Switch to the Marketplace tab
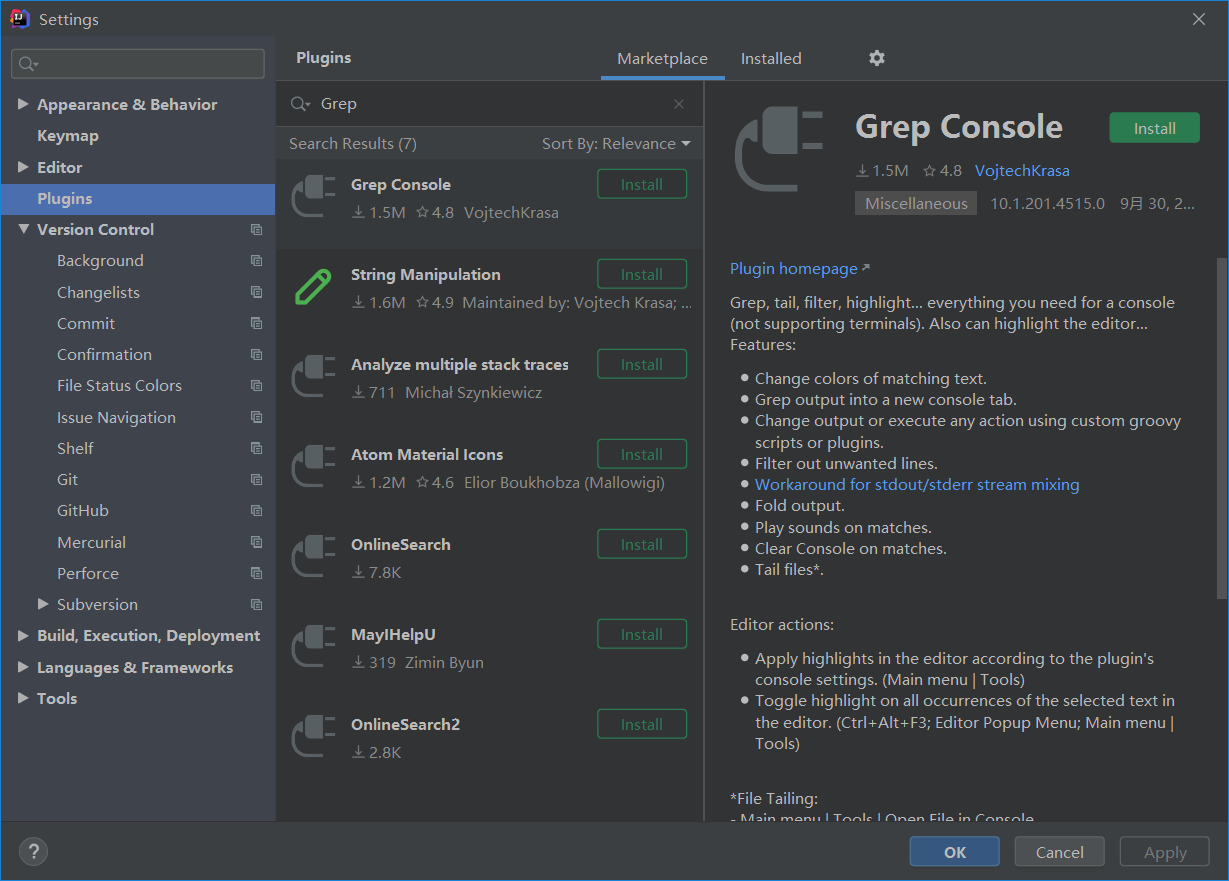The image size is (1229, 881). [662, 59]
